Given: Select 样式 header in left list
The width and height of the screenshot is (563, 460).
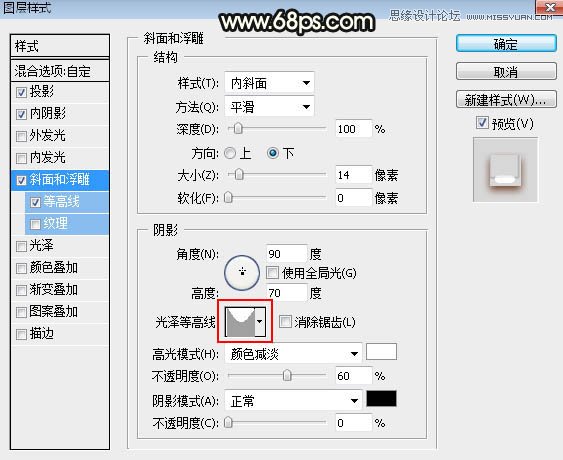Looking at the screenshot, I should point(60,46).
